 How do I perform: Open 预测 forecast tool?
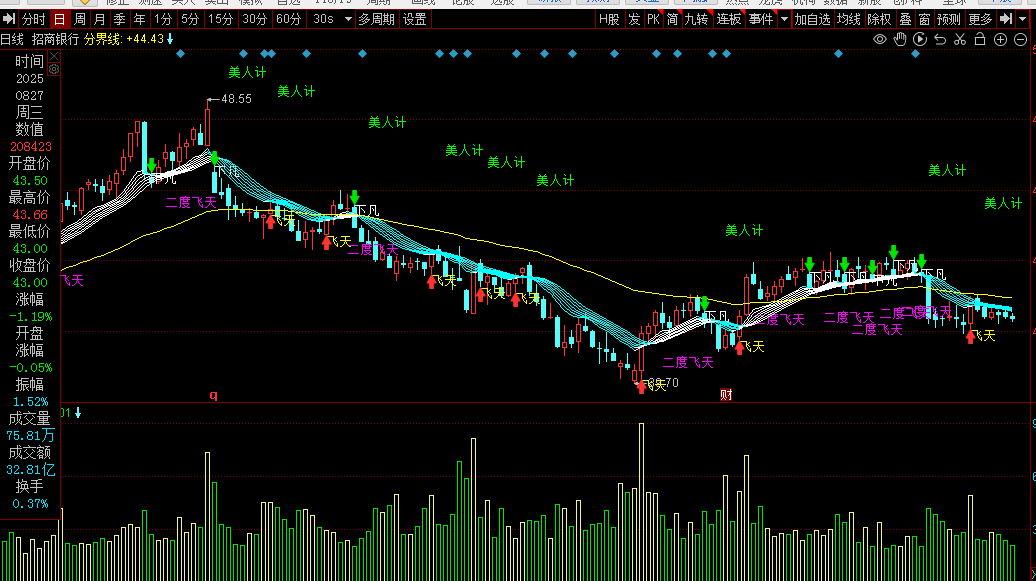click(949, 19)
